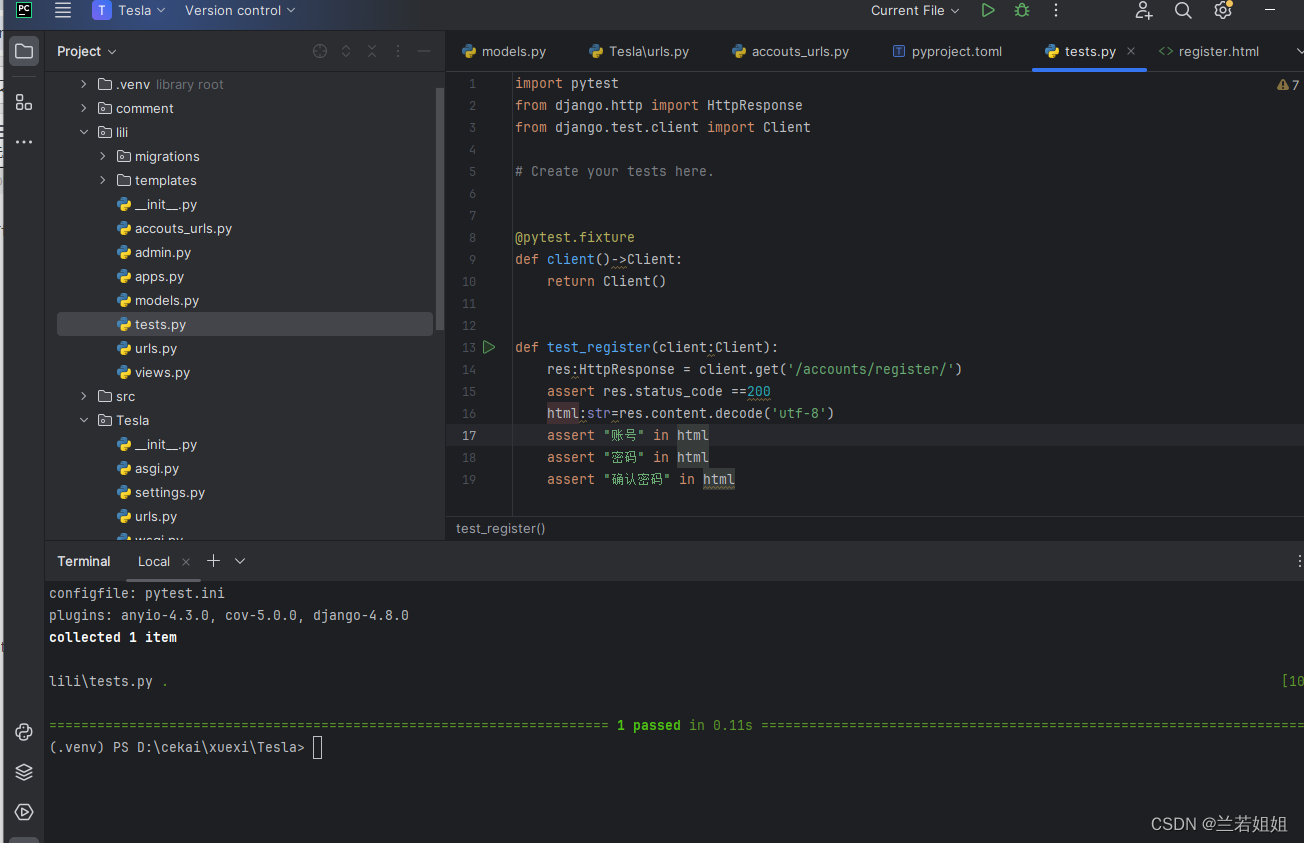Image resolution: width=1304 pixels, height=843 pixels.
Task: Select Opened File crosshair icon in Project panel
Action: 320,51
